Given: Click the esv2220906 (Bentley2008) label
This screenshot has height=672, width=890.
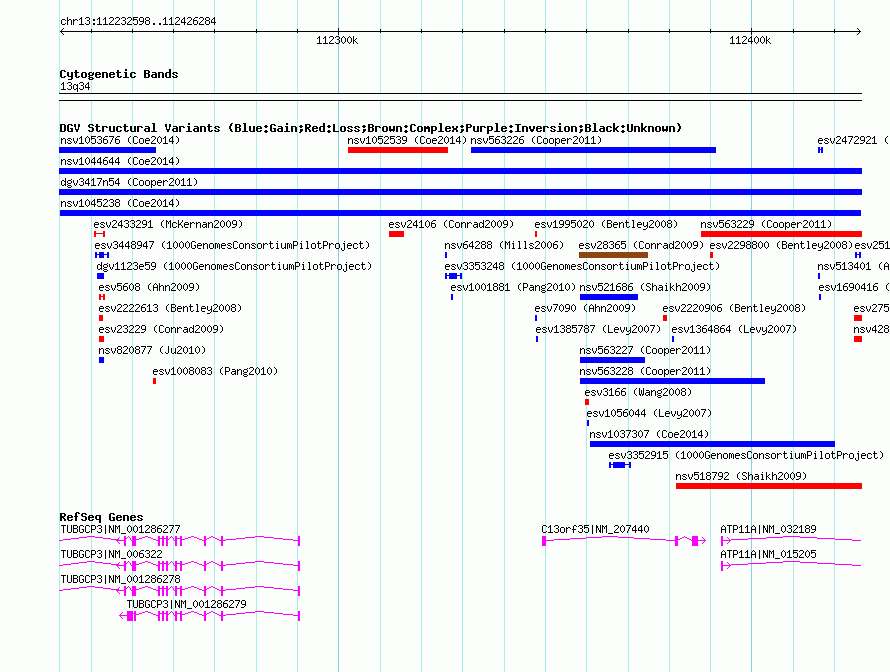Looking at the screenshot, I should (x=734, y=308).
